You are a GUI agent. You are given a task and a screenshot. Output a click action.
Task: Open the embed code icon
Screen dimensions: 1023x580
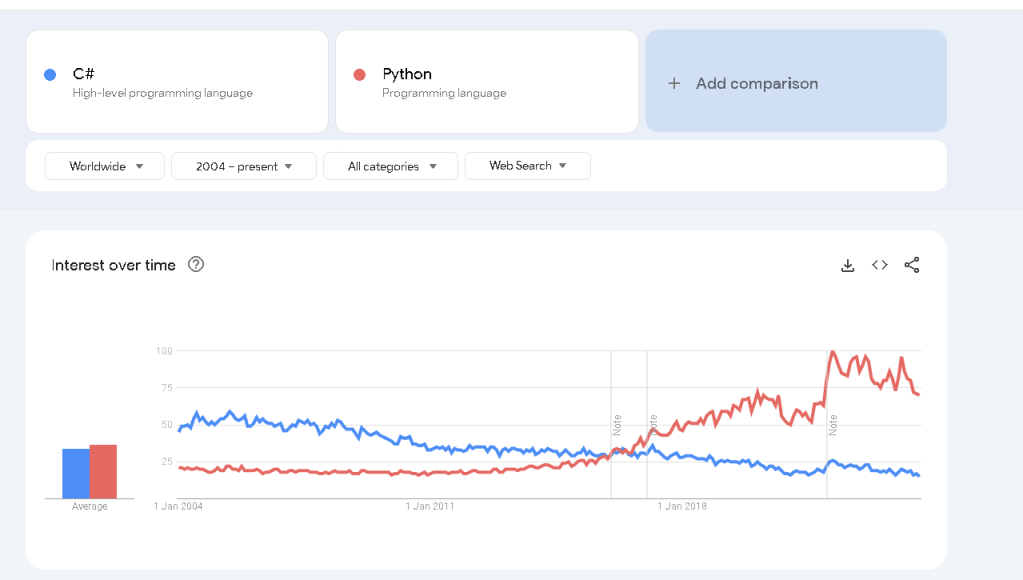(879, 265)
